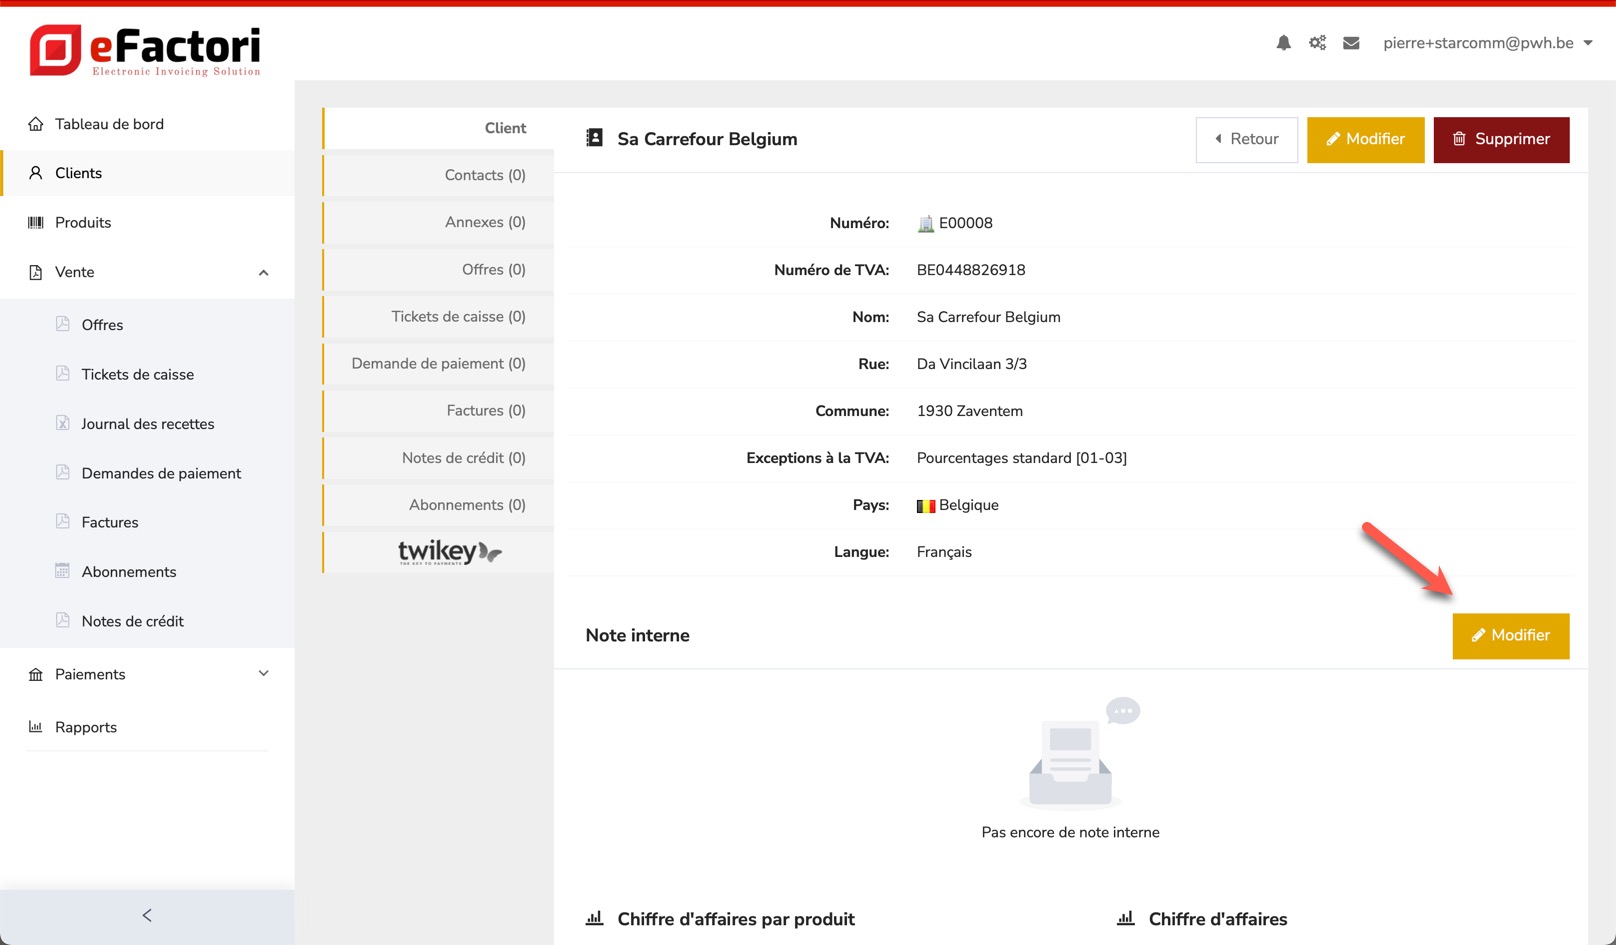
Task: Click the notification bell icon
Action: (x=1283, y=43)
